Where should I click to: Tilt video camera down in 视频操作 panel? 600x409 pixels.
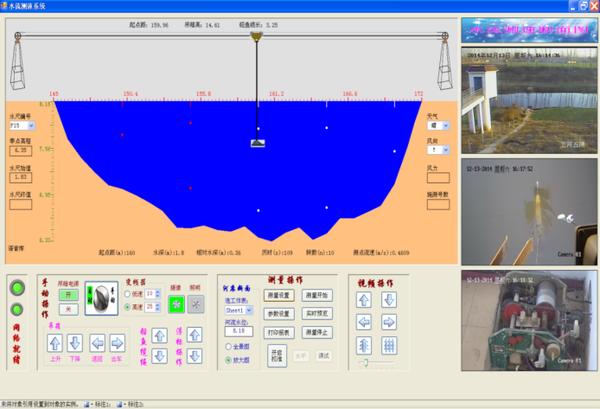pyautogui.click(x=389, y=300)
